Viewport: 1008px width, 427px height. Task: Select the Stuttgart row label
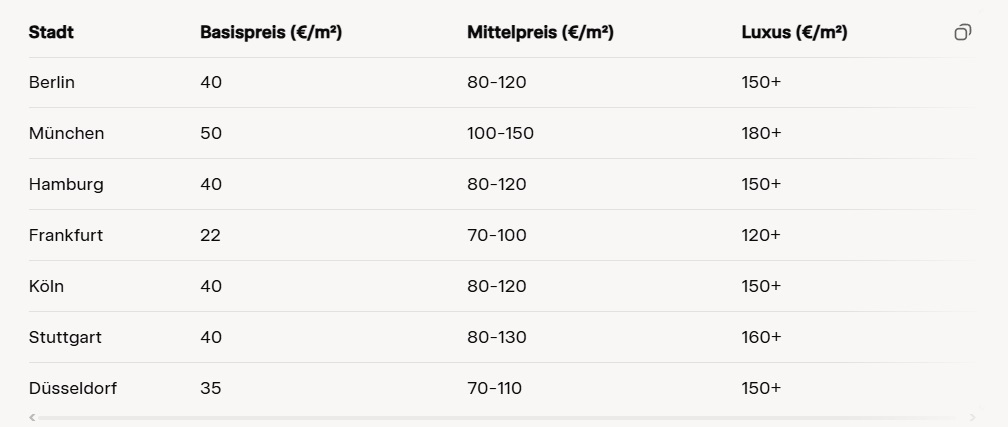point(65,337)
